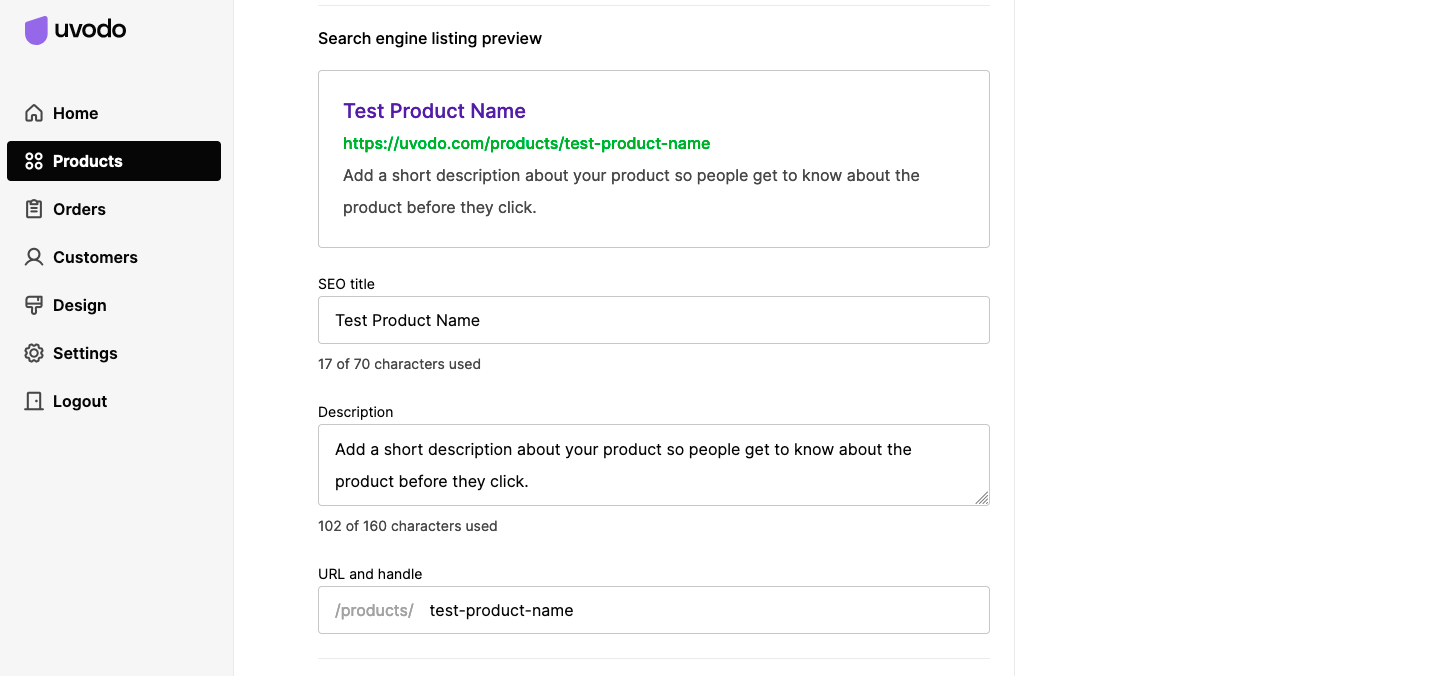The width and height of the screenshot is (1434, 676).
Task: Go to the Home page label
Action: pyautogui.click(x=76, y=113)
